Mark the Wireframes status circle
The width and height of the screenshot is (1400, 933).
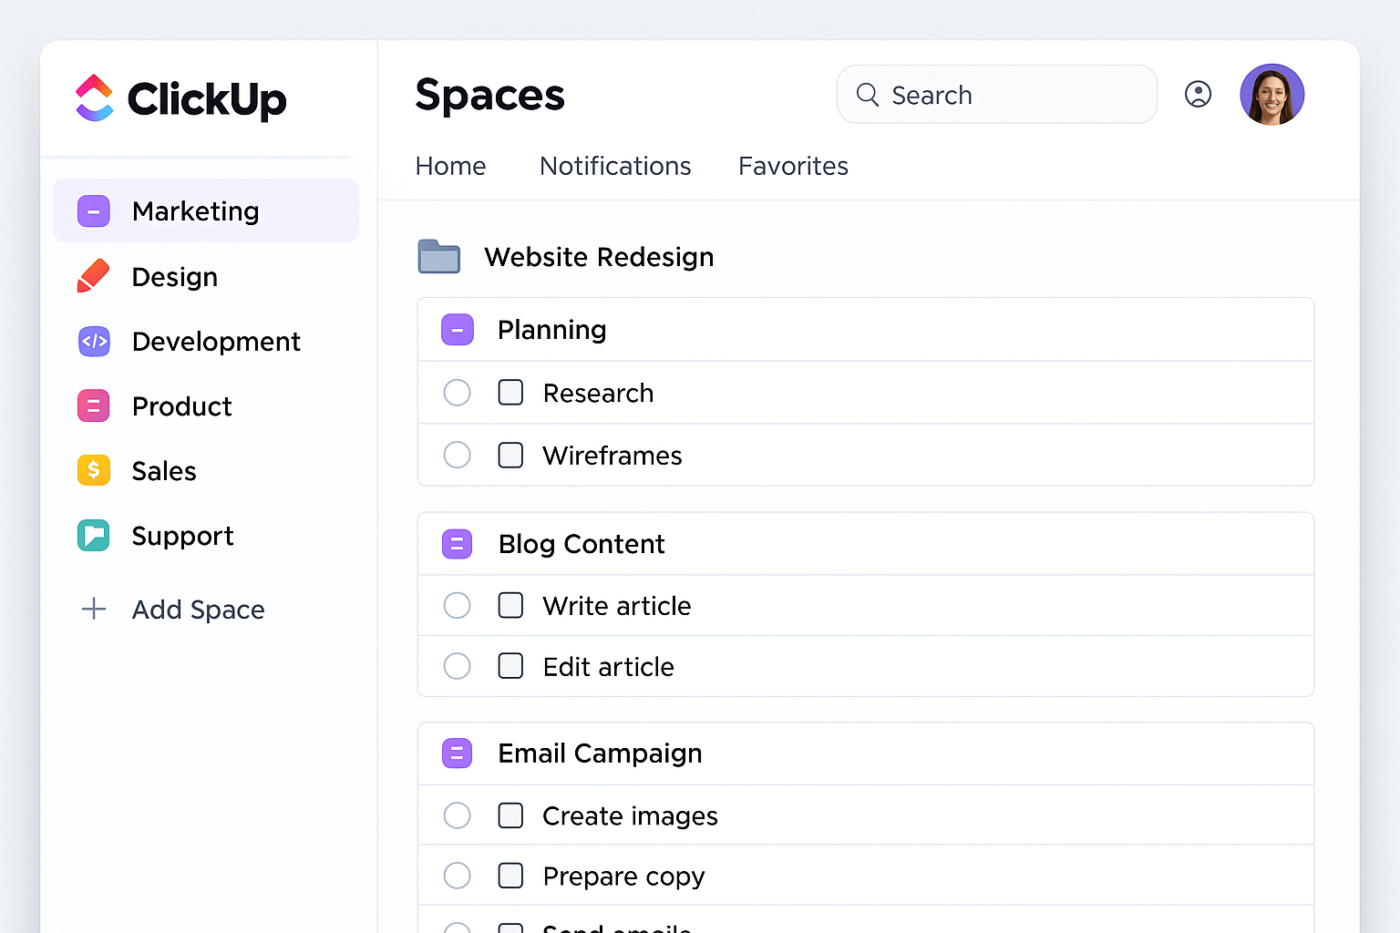tap(457, 455)
